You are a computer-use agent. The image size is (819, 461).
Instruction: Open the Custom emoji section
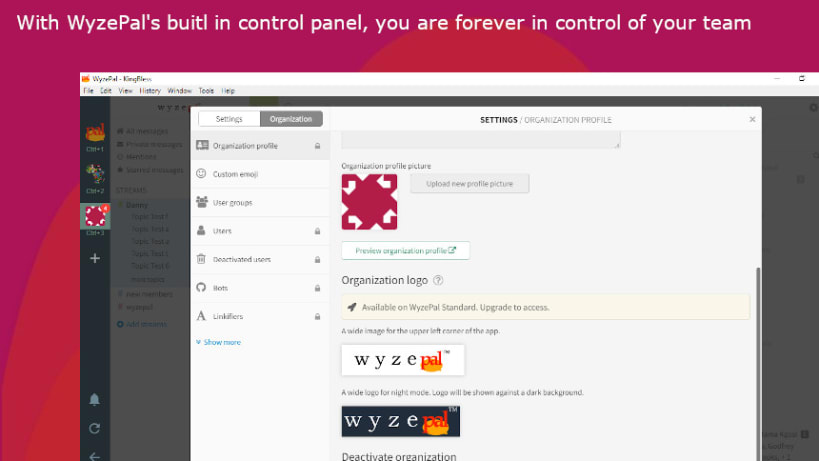[260, 174]
